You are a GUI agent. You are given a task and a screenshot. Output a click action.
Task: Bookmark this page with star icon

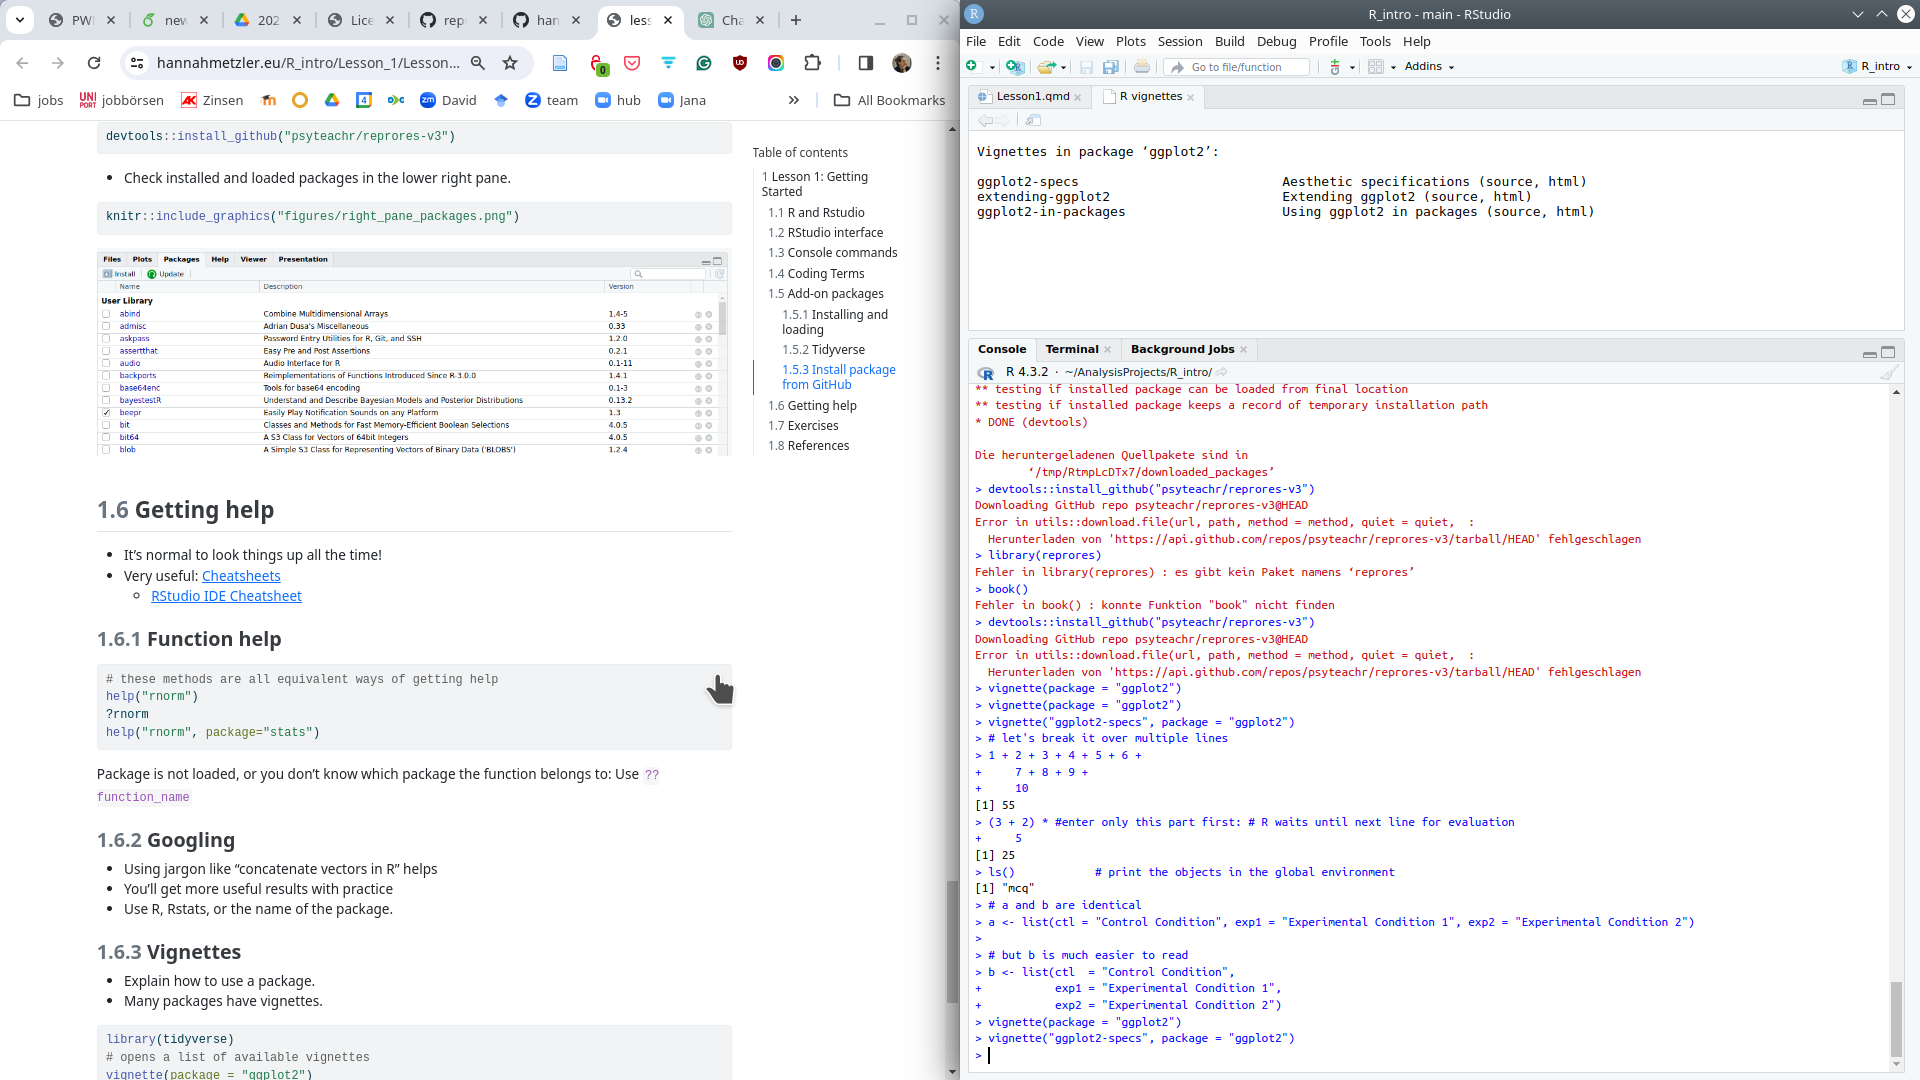(x=510, y=63)
